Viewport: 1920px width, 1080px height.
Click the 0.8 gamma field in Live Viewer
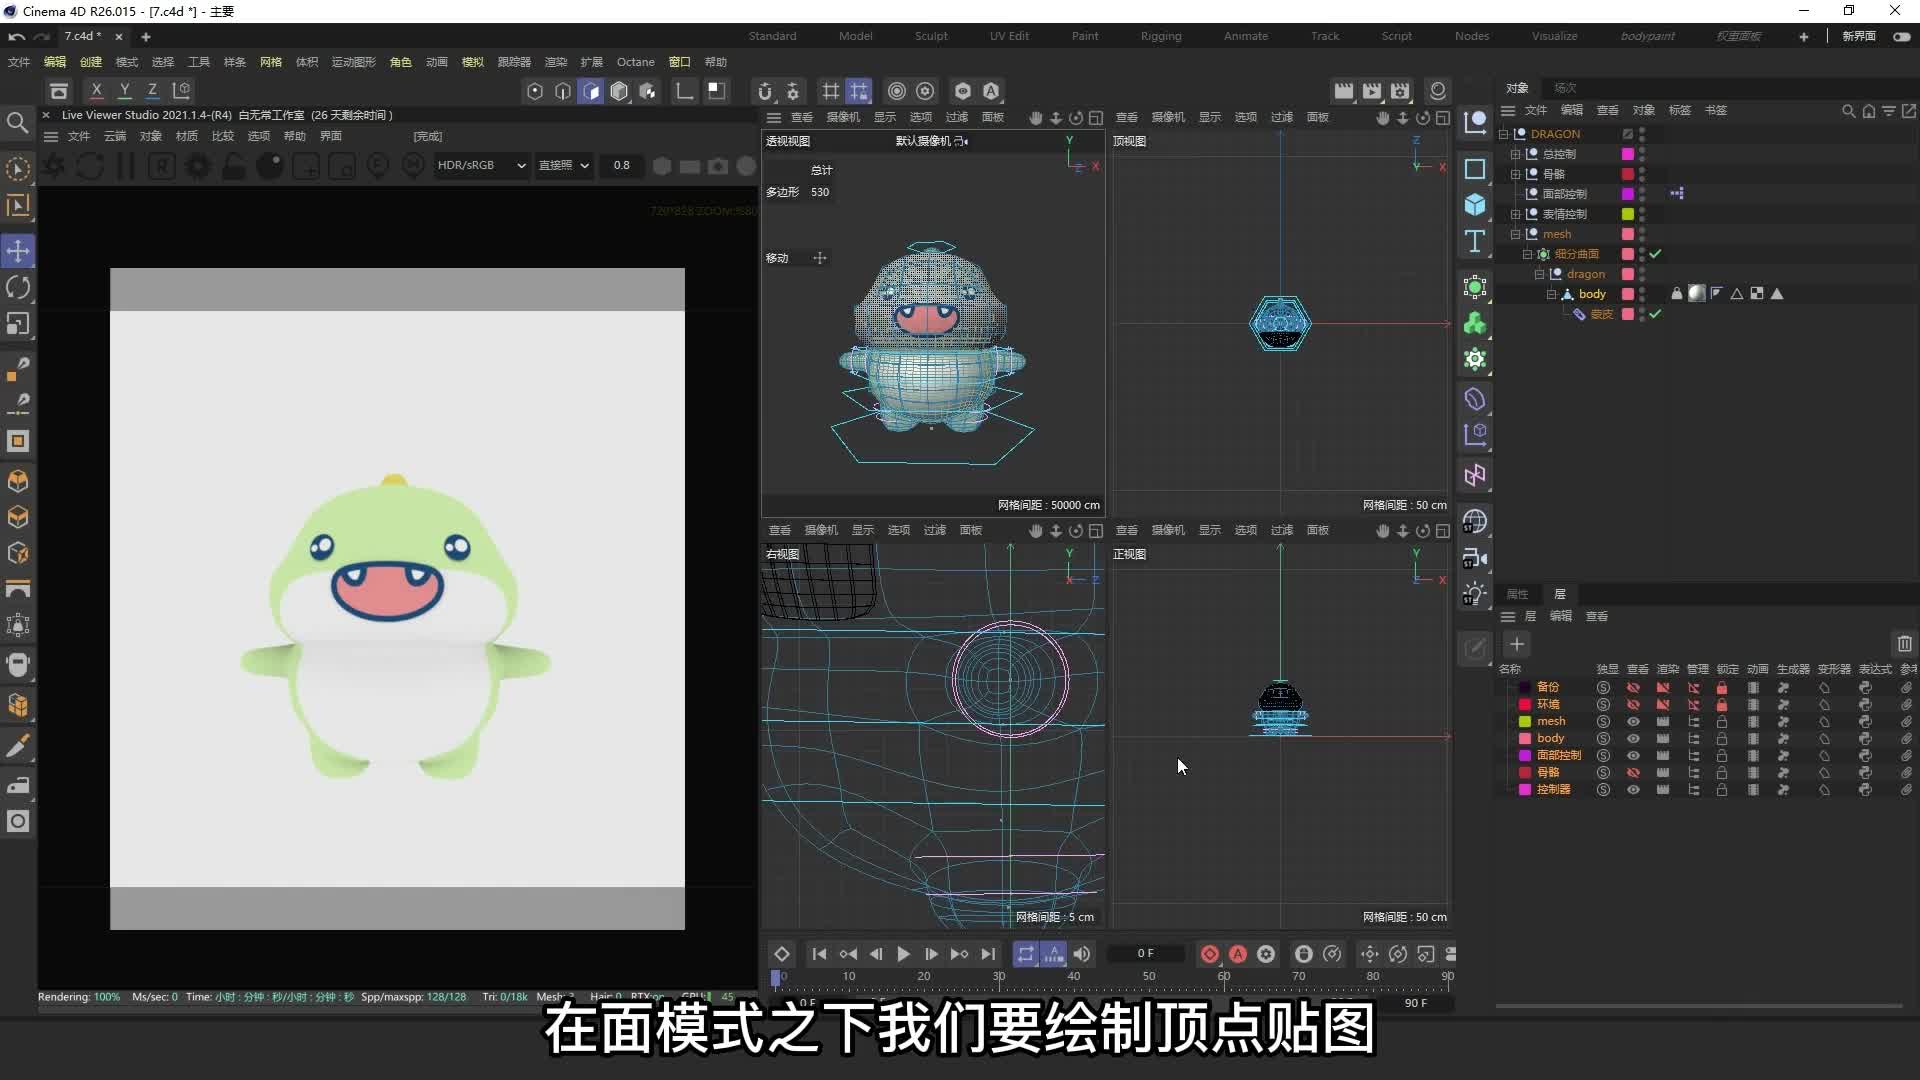click(x=622, y=165)
